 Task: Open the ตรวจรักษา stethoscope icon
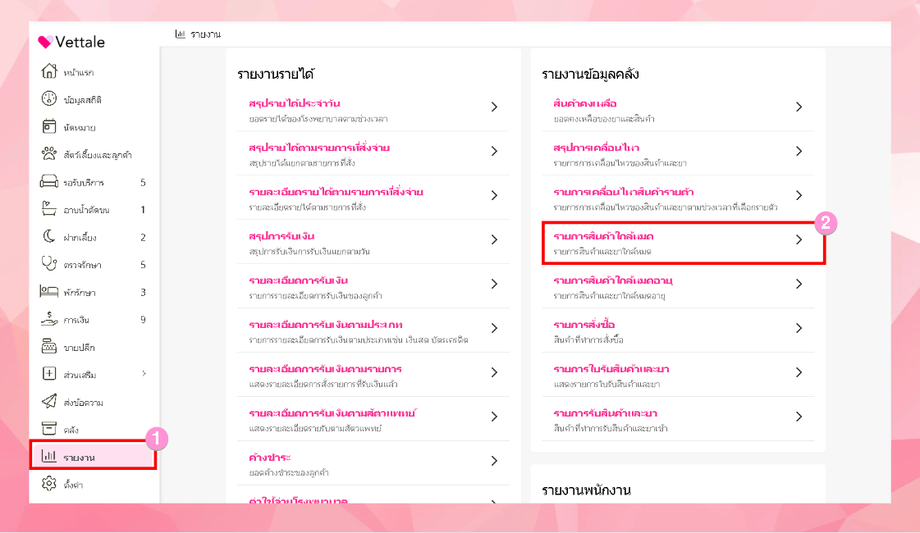pyautogui.click(x=49, y=264)
